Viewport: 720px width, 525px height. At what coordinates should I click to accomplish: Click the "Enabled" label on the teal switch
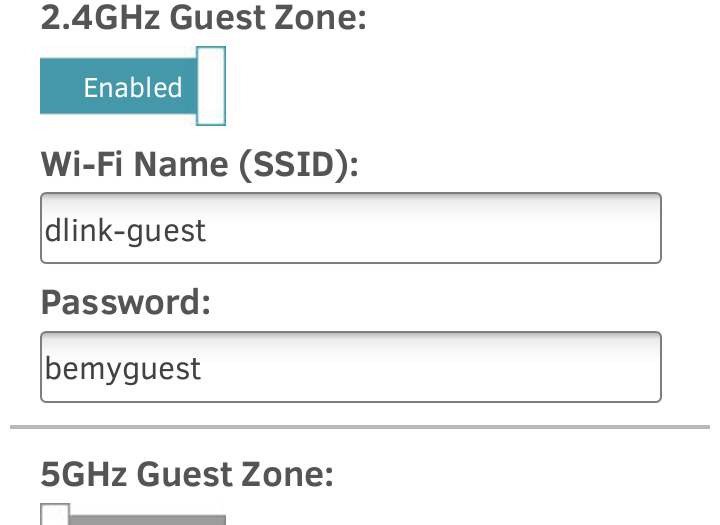click(133, 88)
